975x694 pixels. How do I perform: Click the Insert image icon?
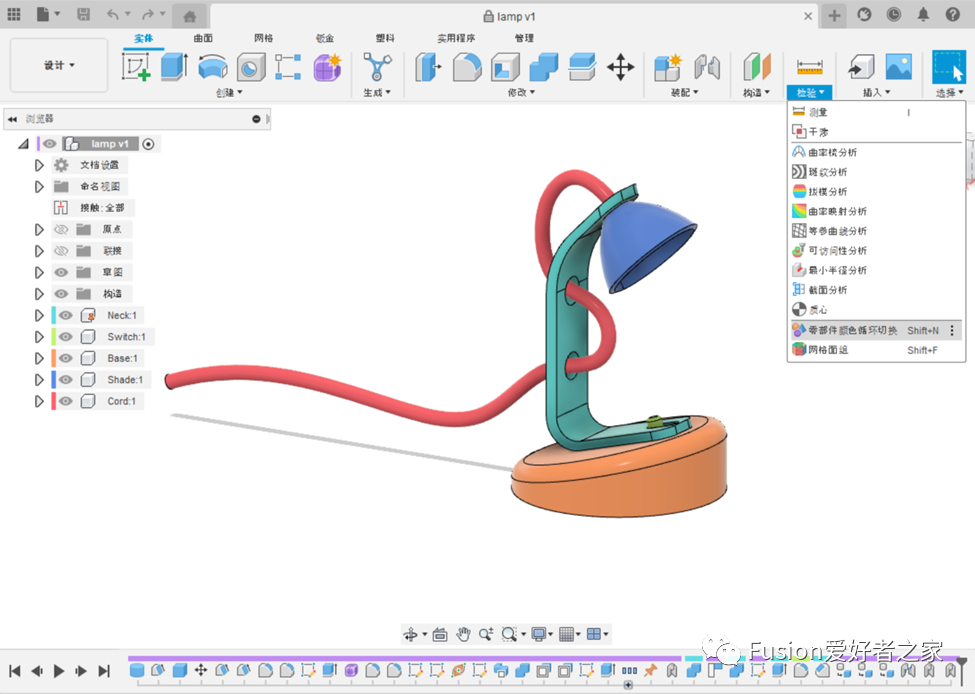tap(898, 67)
